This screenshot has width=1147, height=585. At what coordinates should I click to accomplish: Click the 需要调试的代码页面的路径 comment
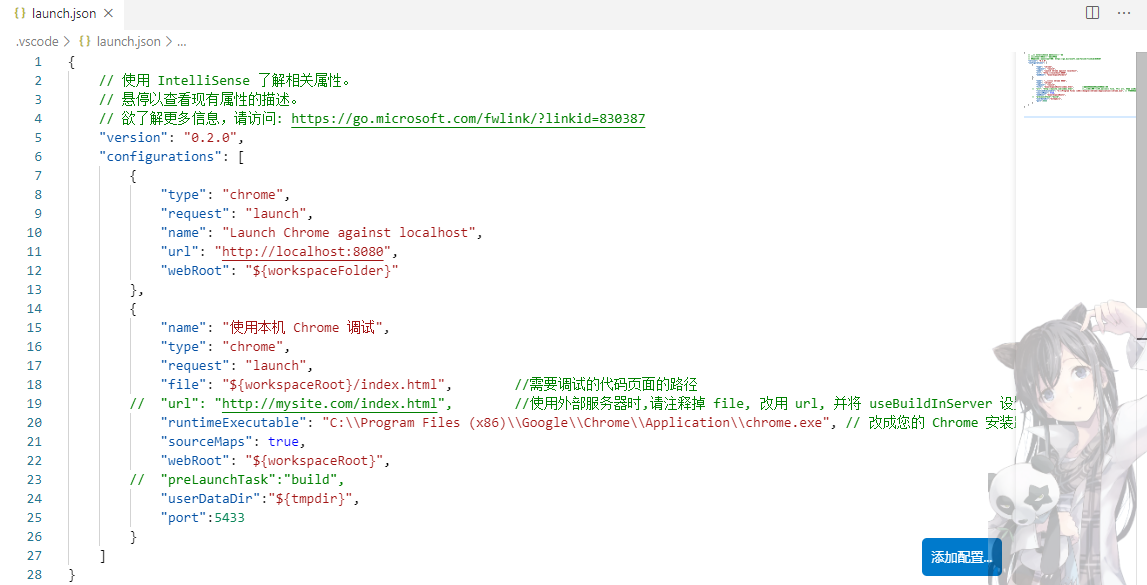606,385
